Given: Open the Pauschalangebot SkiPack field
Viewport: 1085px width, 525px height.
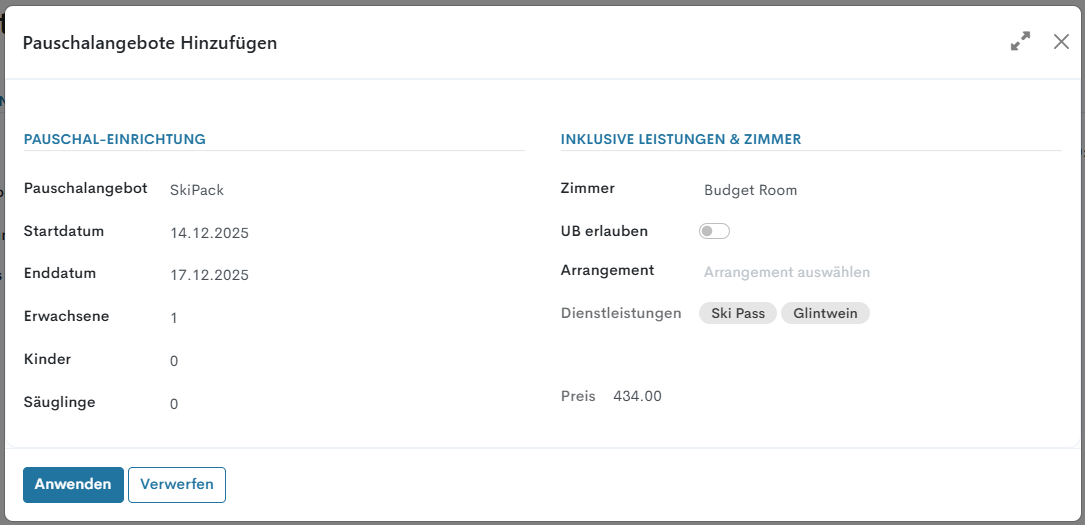Looking at the screenshot, I should pyautogui.click(x=197, y=190).
